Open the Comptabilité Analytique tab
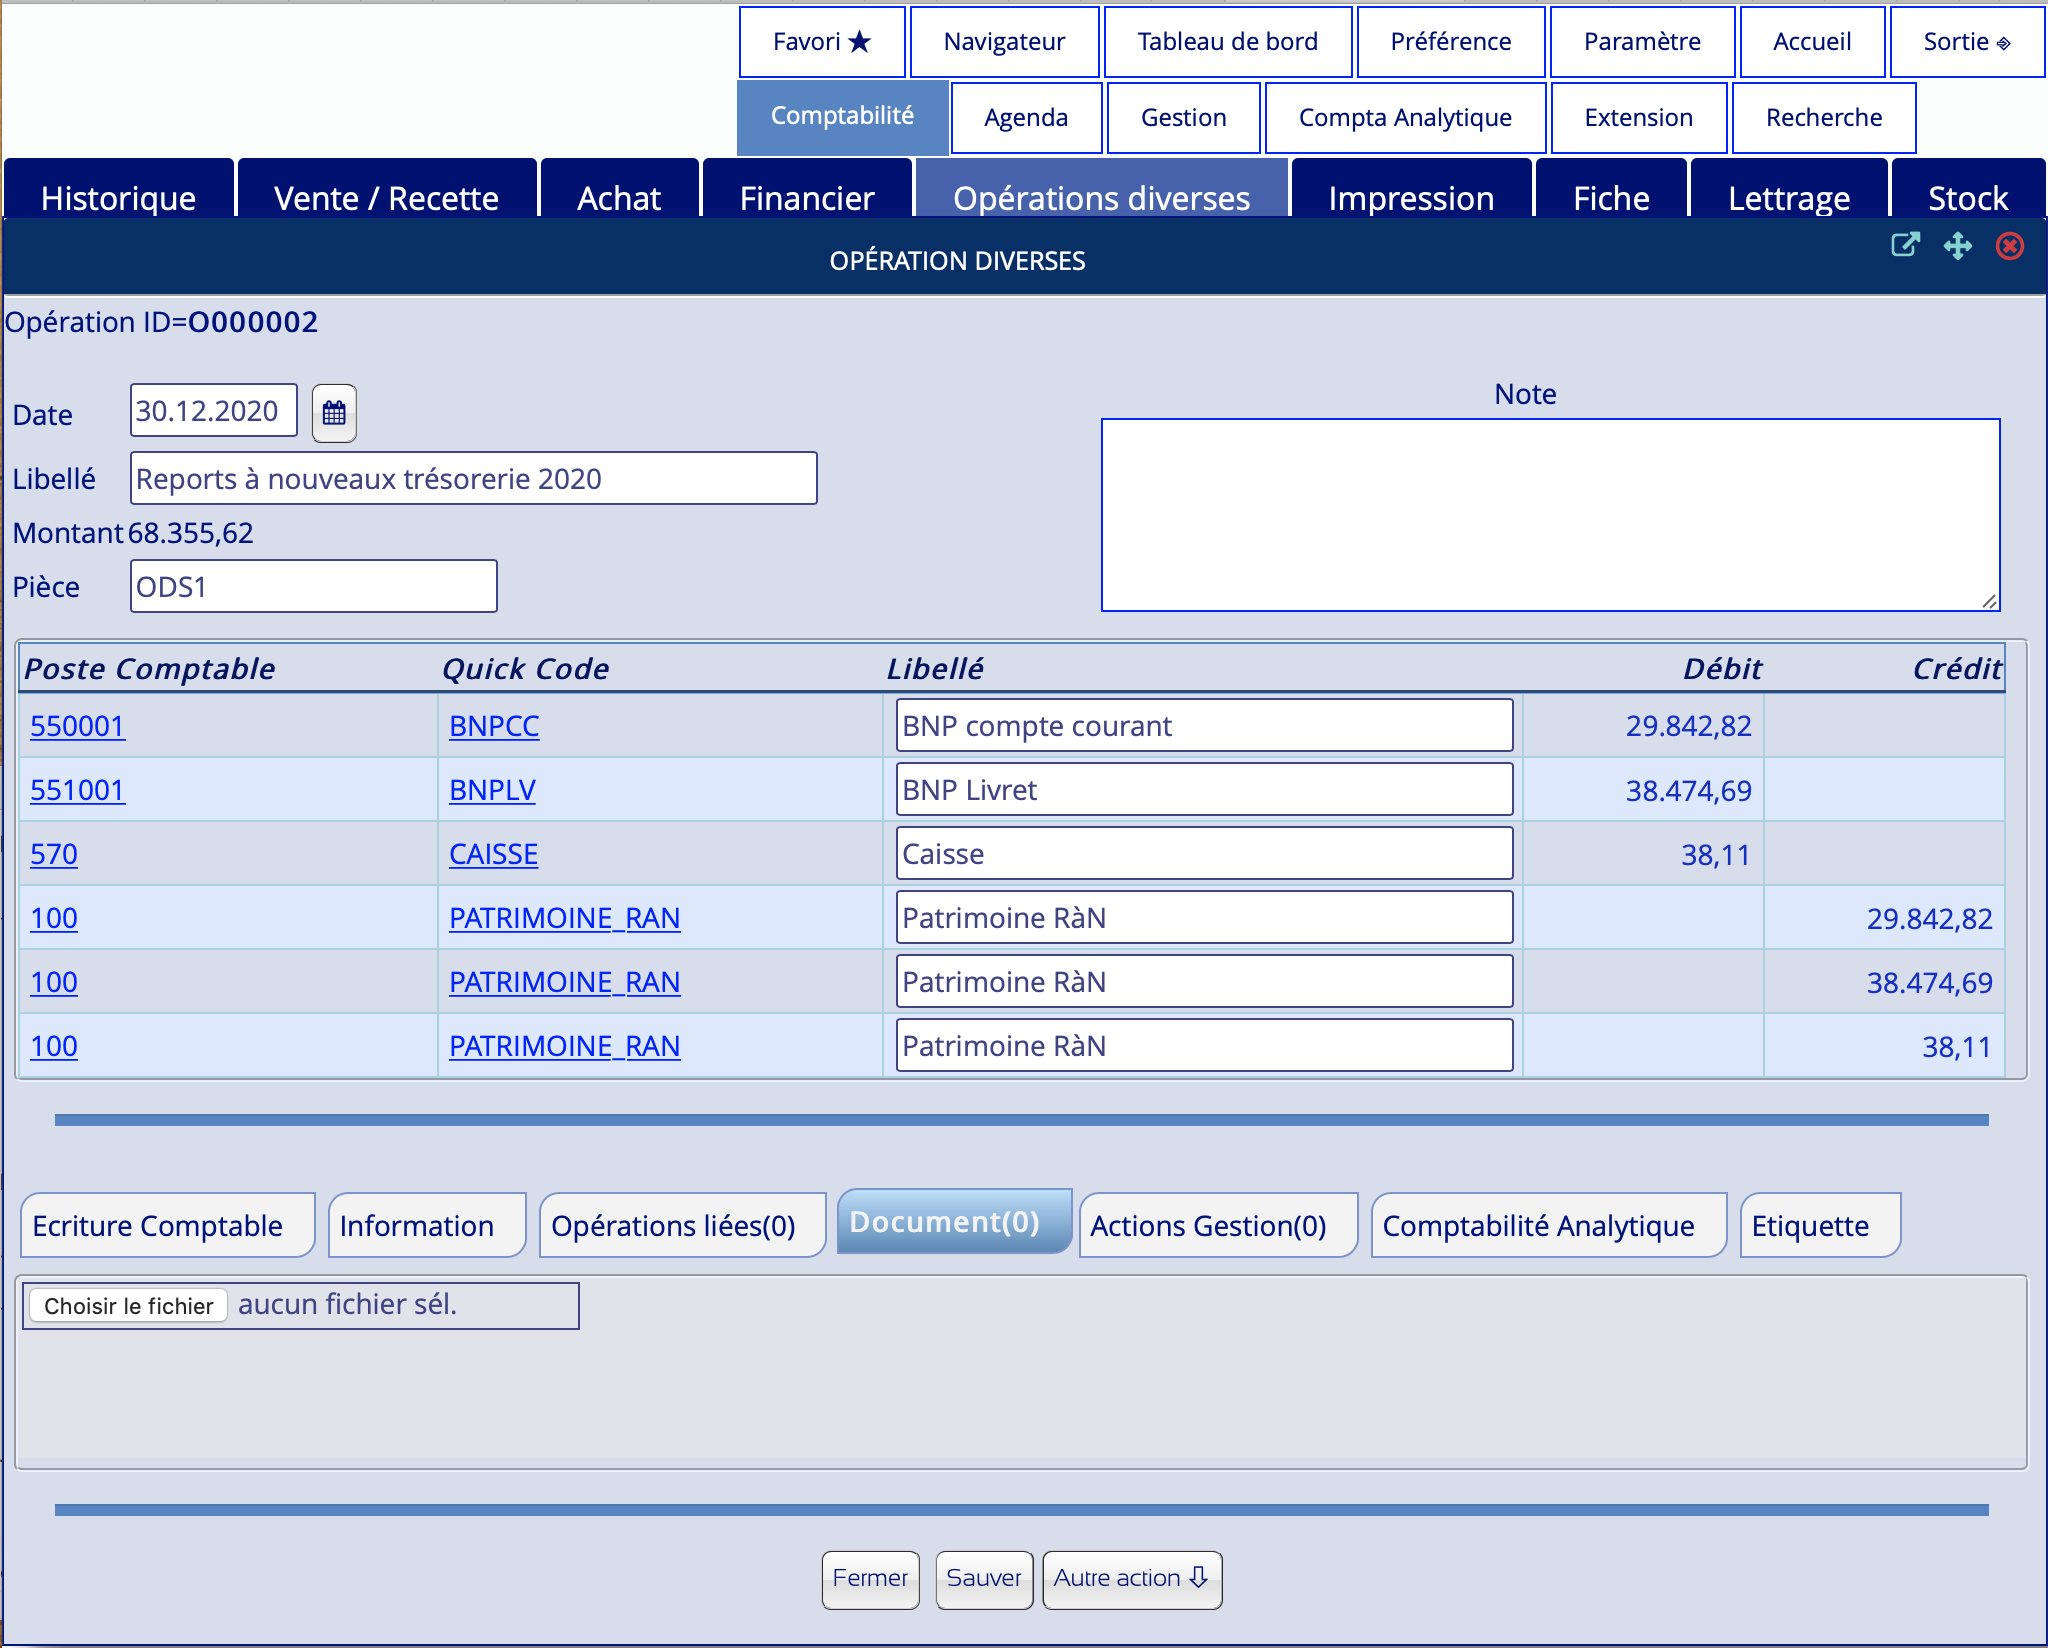The image size is (2048, 1648). coord(1538,1226)
